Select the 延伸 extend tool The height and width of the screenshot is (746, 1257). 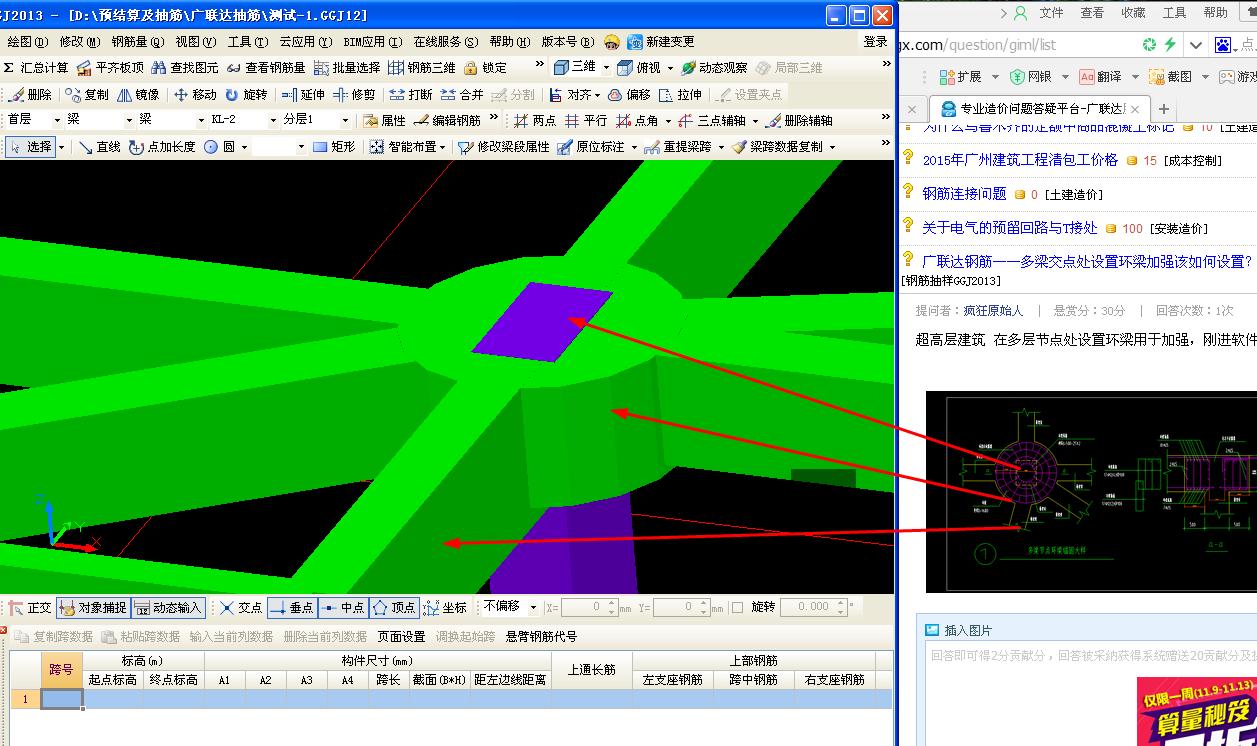tap(303, 95)
